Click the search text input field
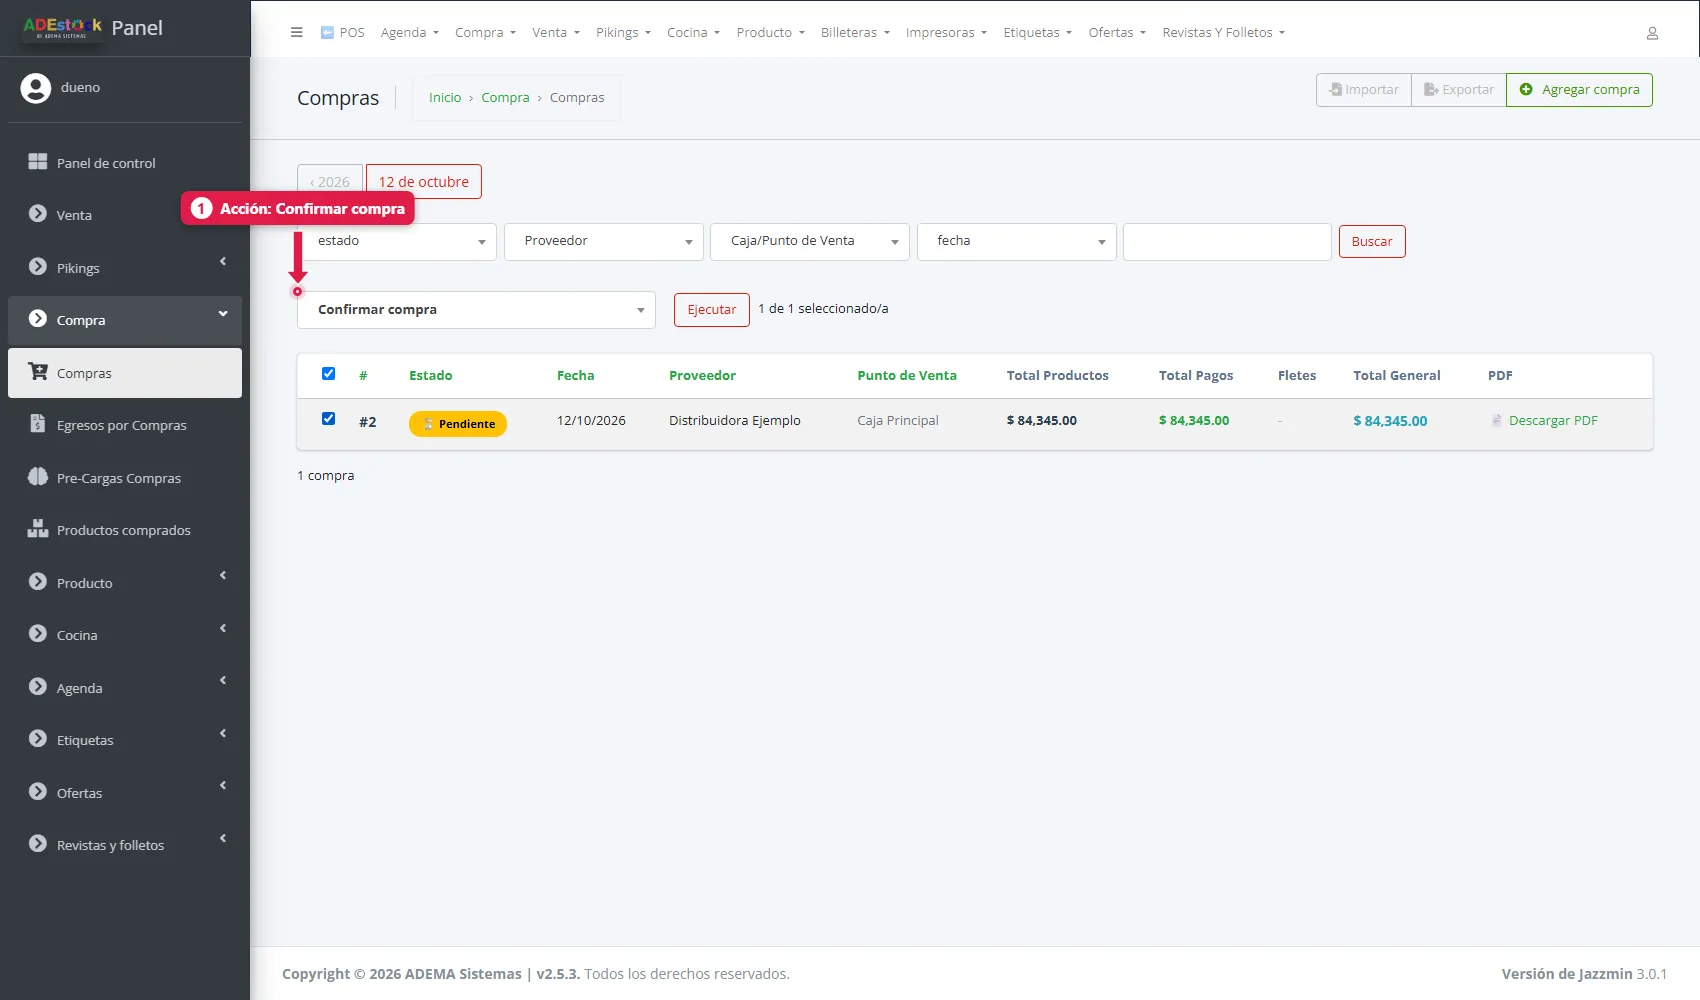This screenshot has width=1700, height=1000. [1227, 242]
